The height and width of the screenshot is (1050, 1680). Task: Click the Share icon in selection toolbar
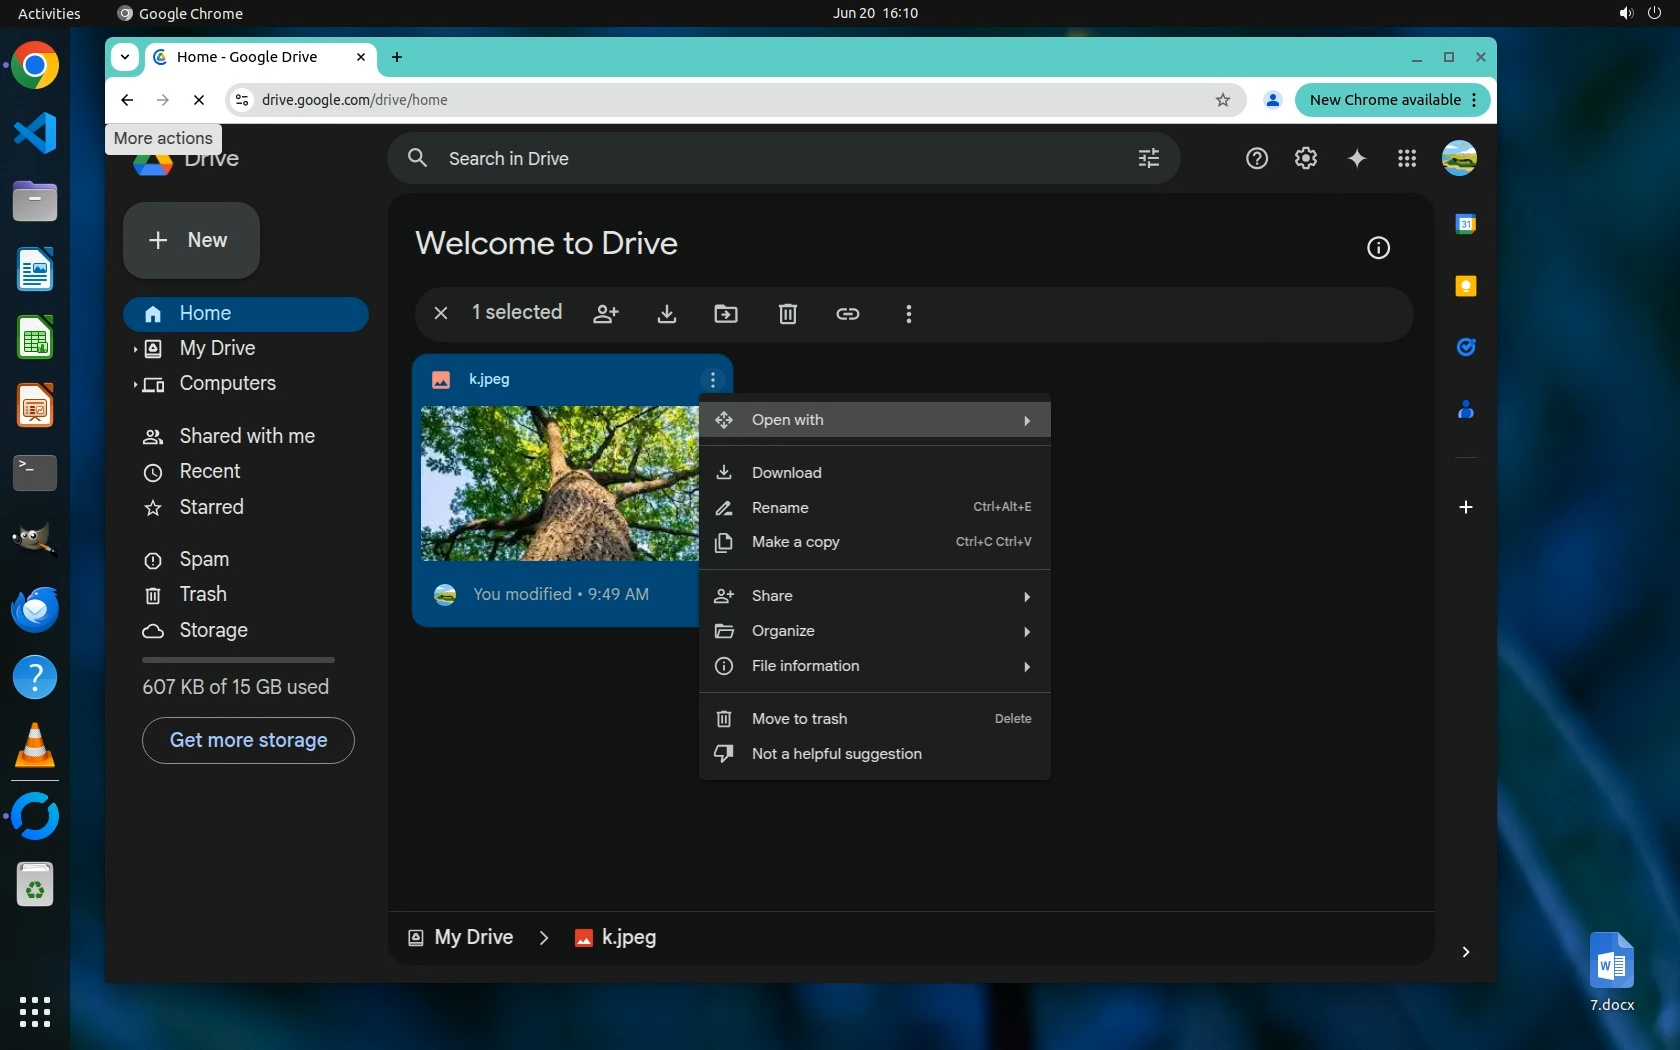pyautogui.click(x=606, y=314)
